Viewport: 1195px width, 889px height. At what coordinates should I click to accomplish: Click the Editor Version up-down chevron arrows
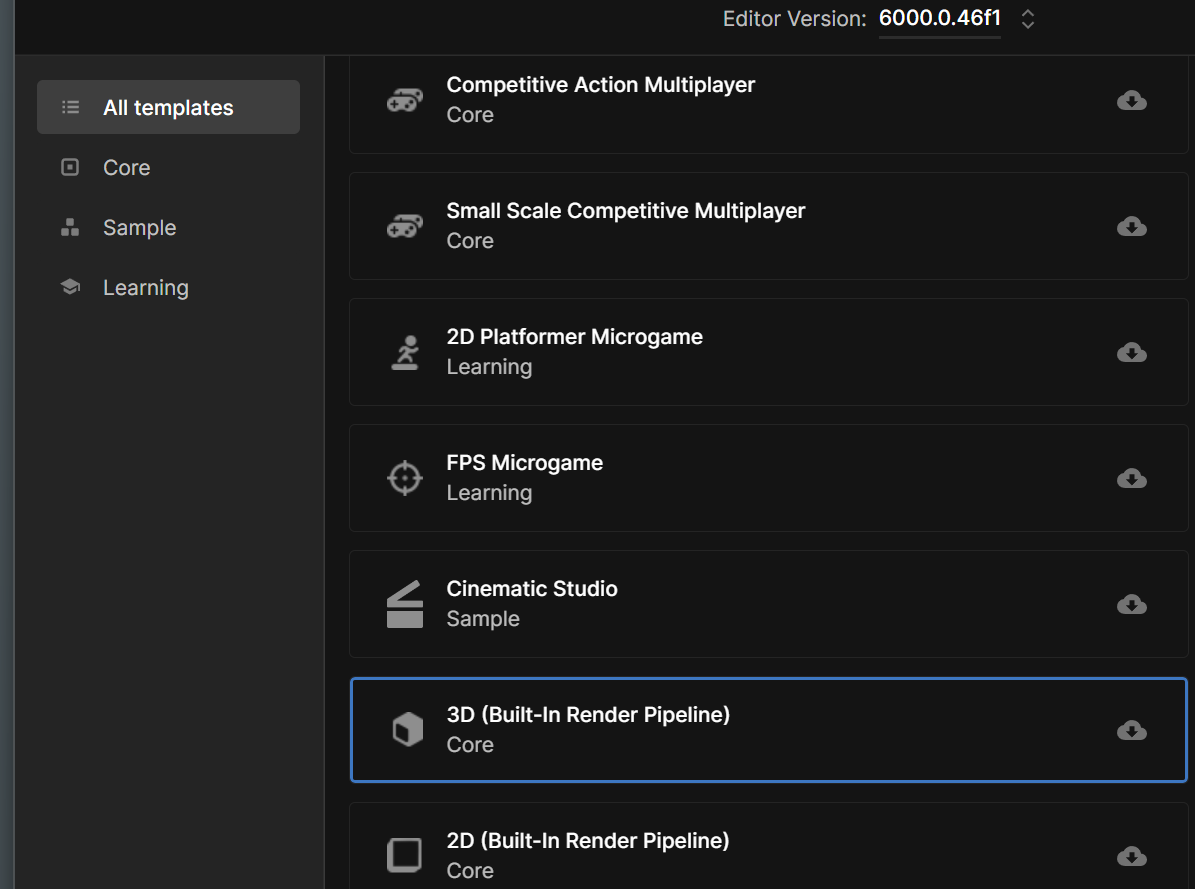point(1027,19)
